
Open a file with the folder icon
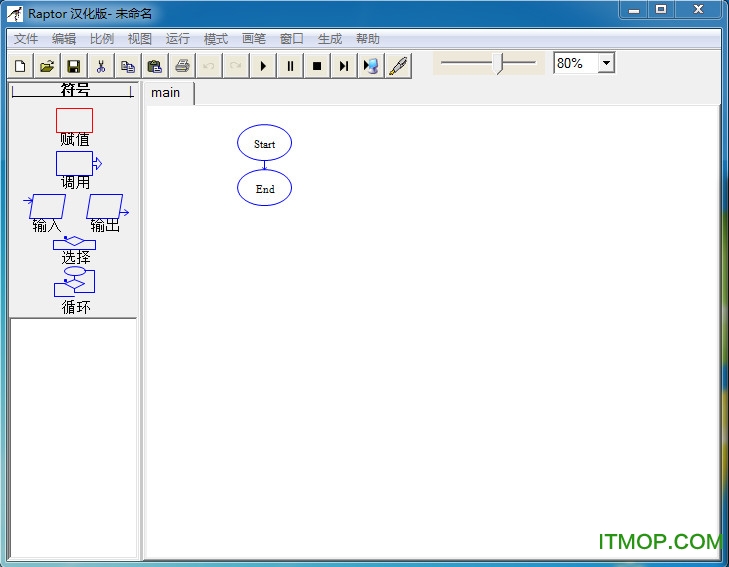[47, 66]
